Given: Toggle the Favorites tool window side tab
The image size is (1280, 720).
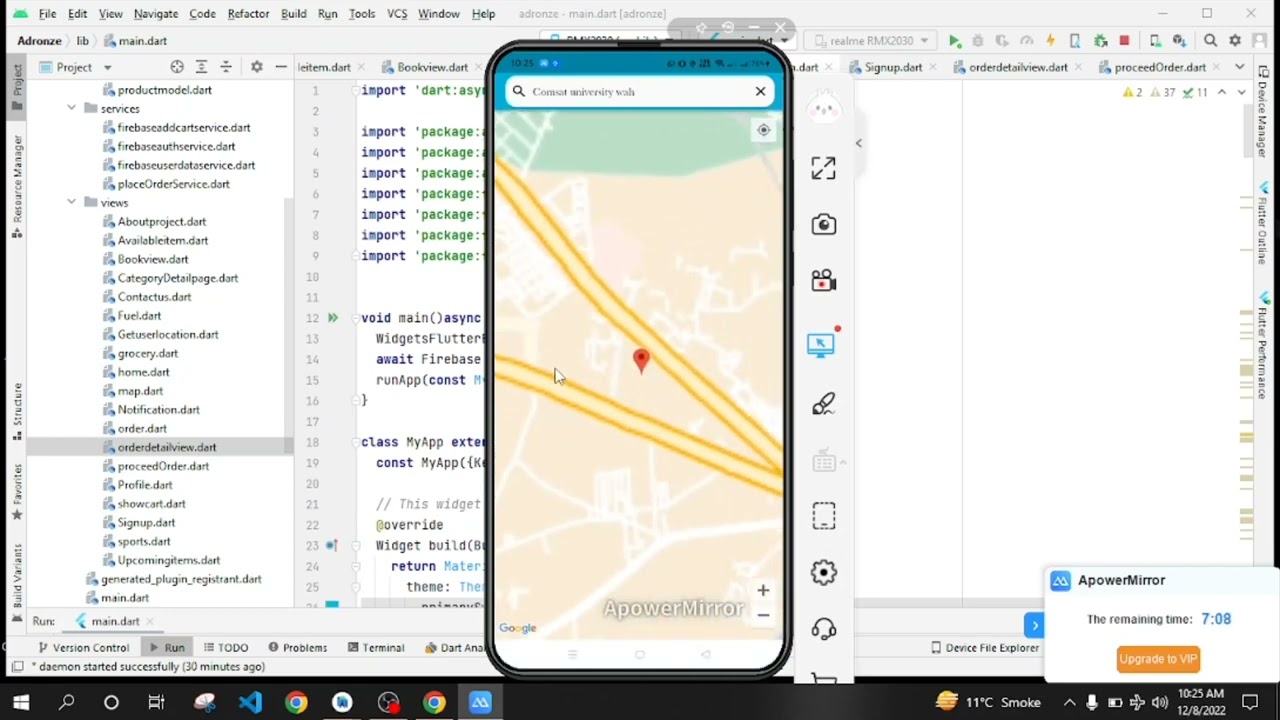Looking at the screenshot, I should (x=17, y=492).
